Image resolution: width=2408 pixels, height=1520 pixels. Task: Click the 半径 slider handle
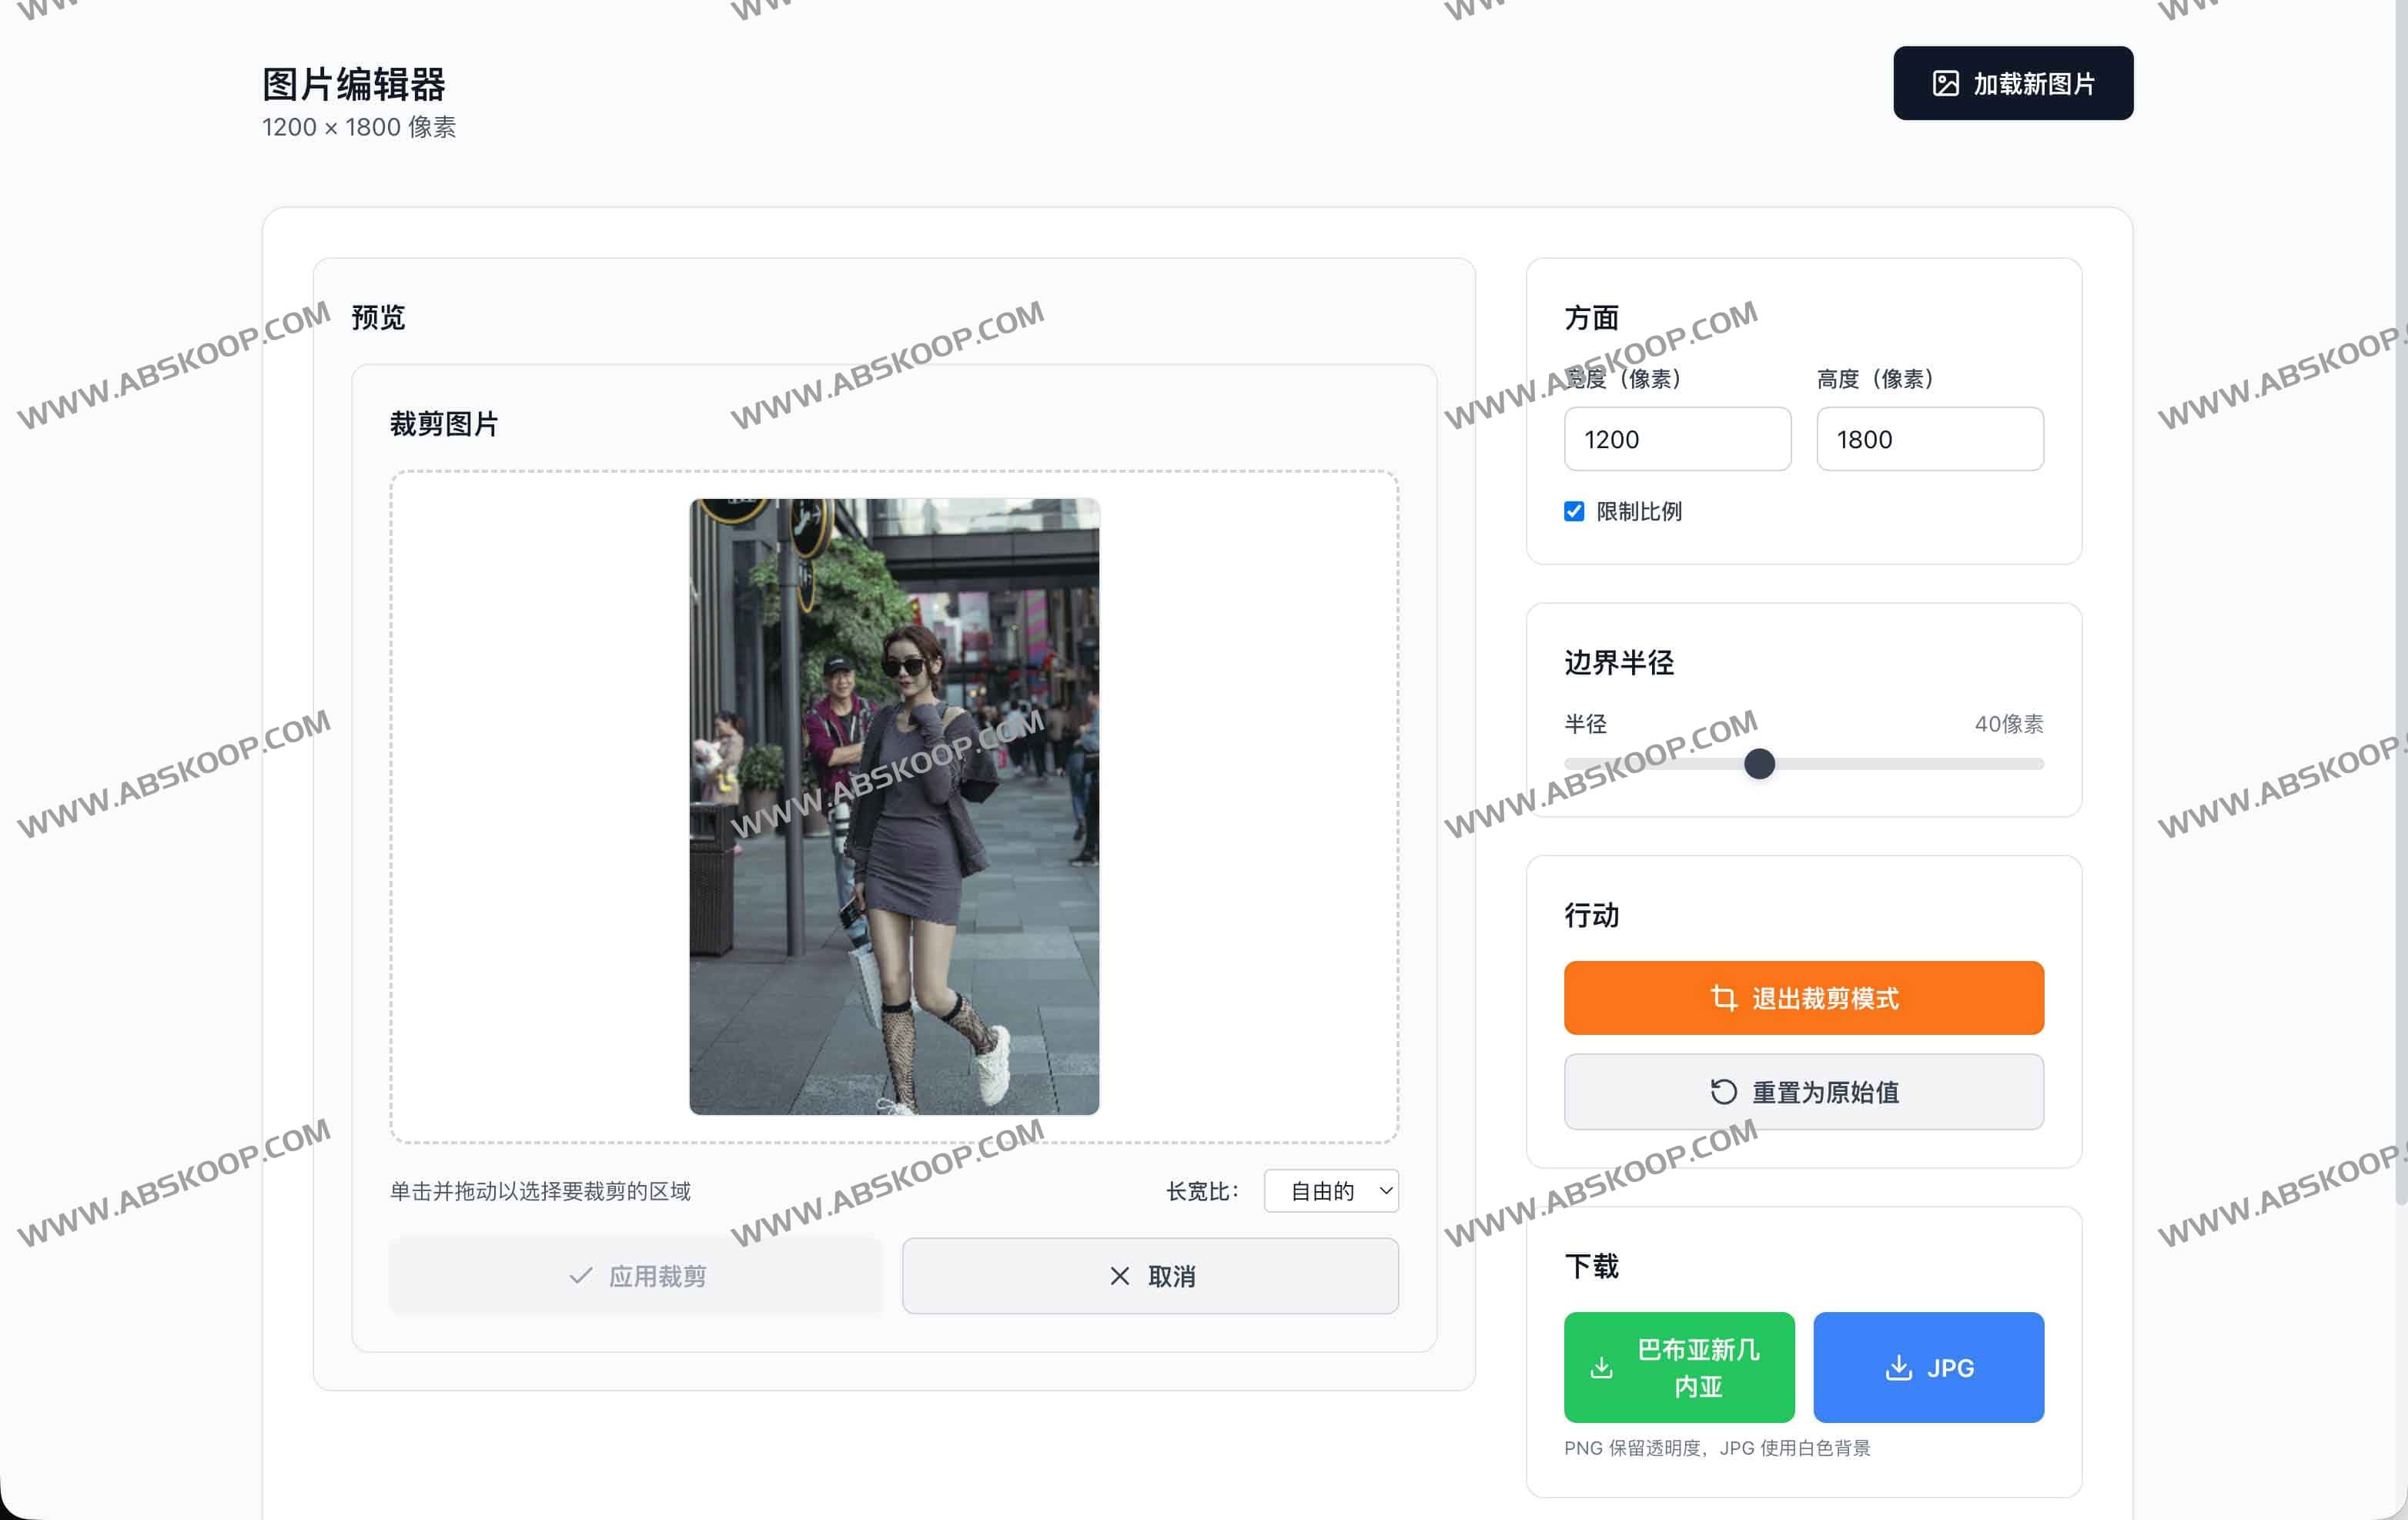(1759, 764)
